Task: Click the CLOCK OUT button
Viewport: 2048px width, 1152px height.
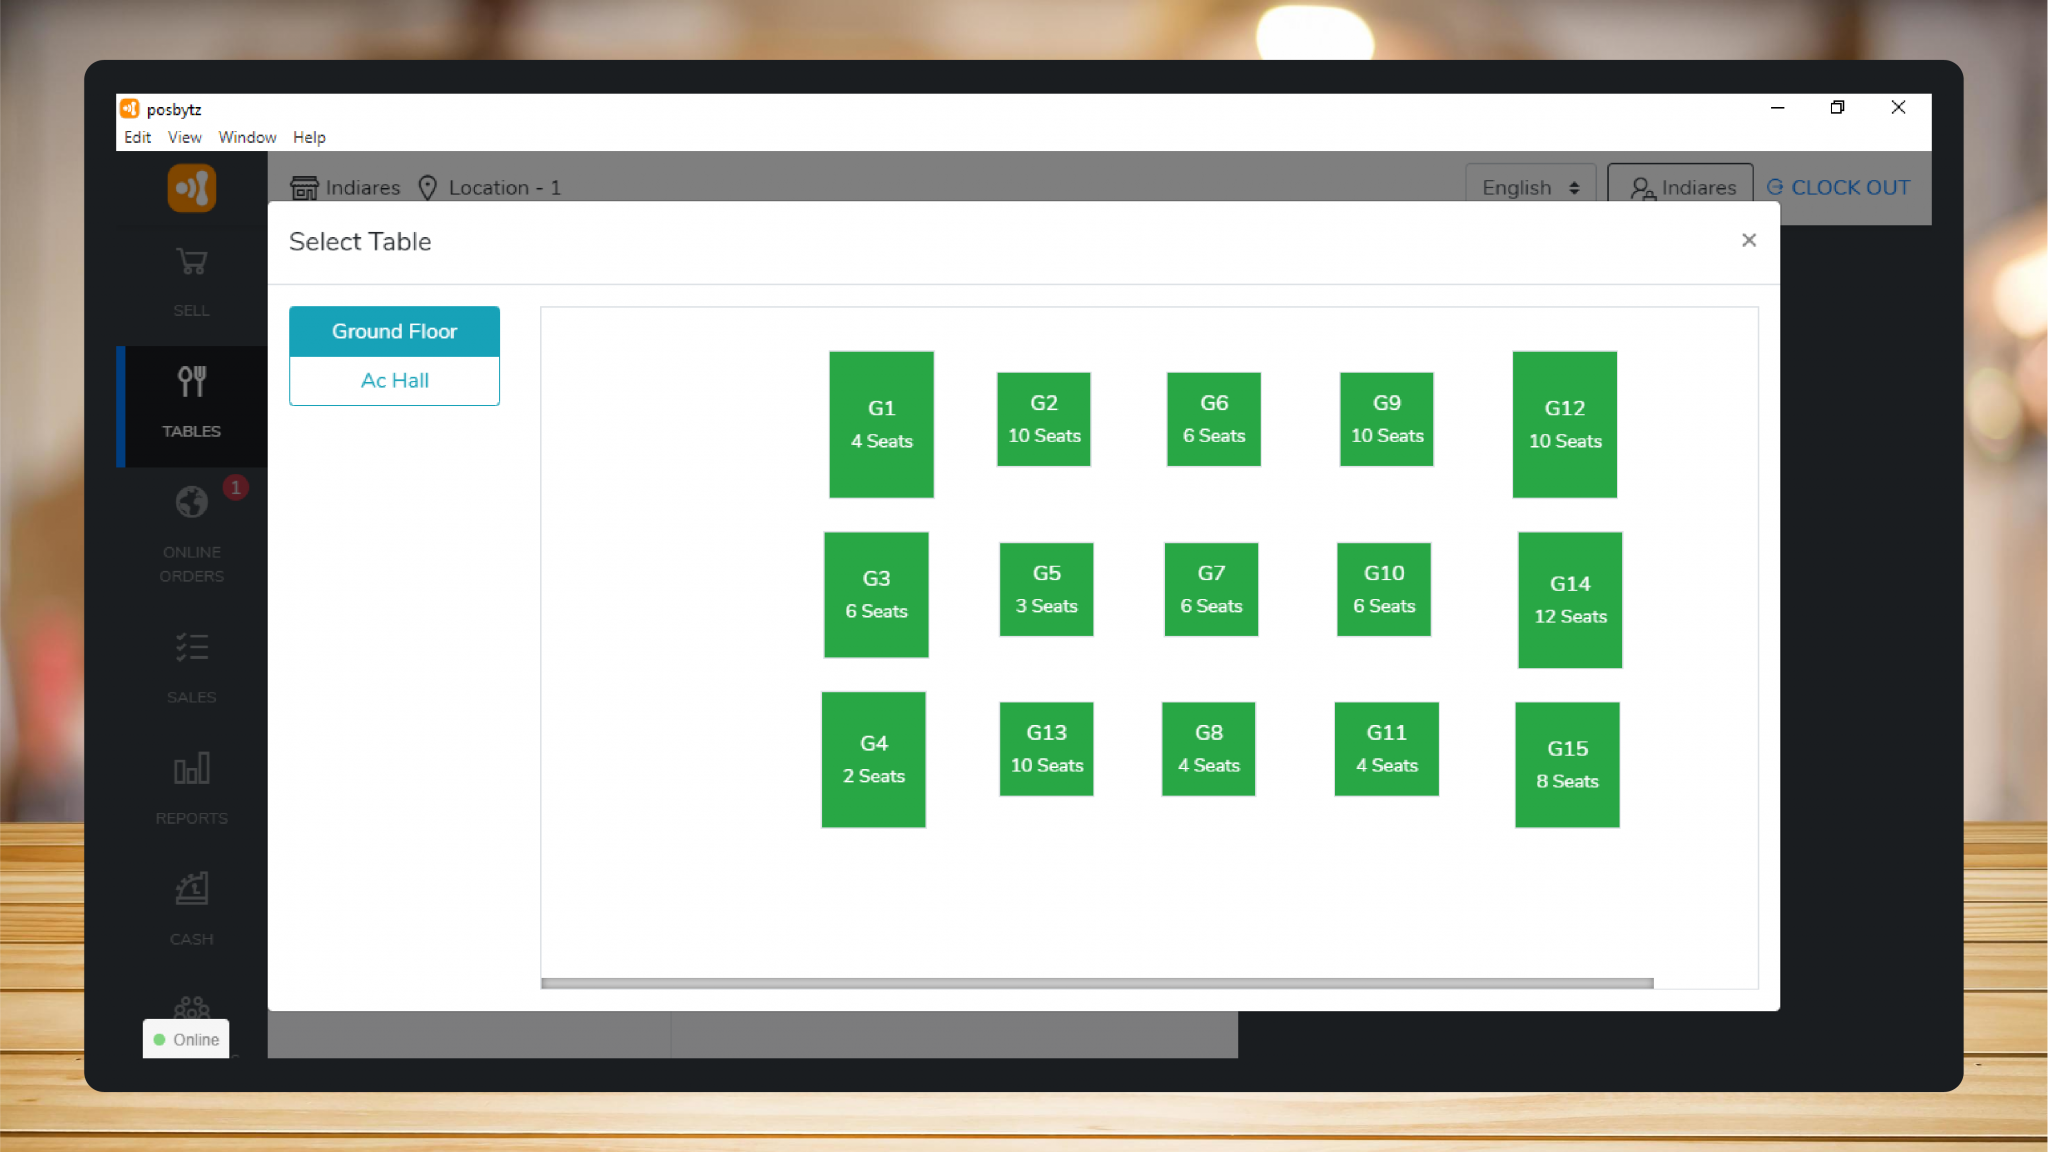Action: tap(1840, 187)
